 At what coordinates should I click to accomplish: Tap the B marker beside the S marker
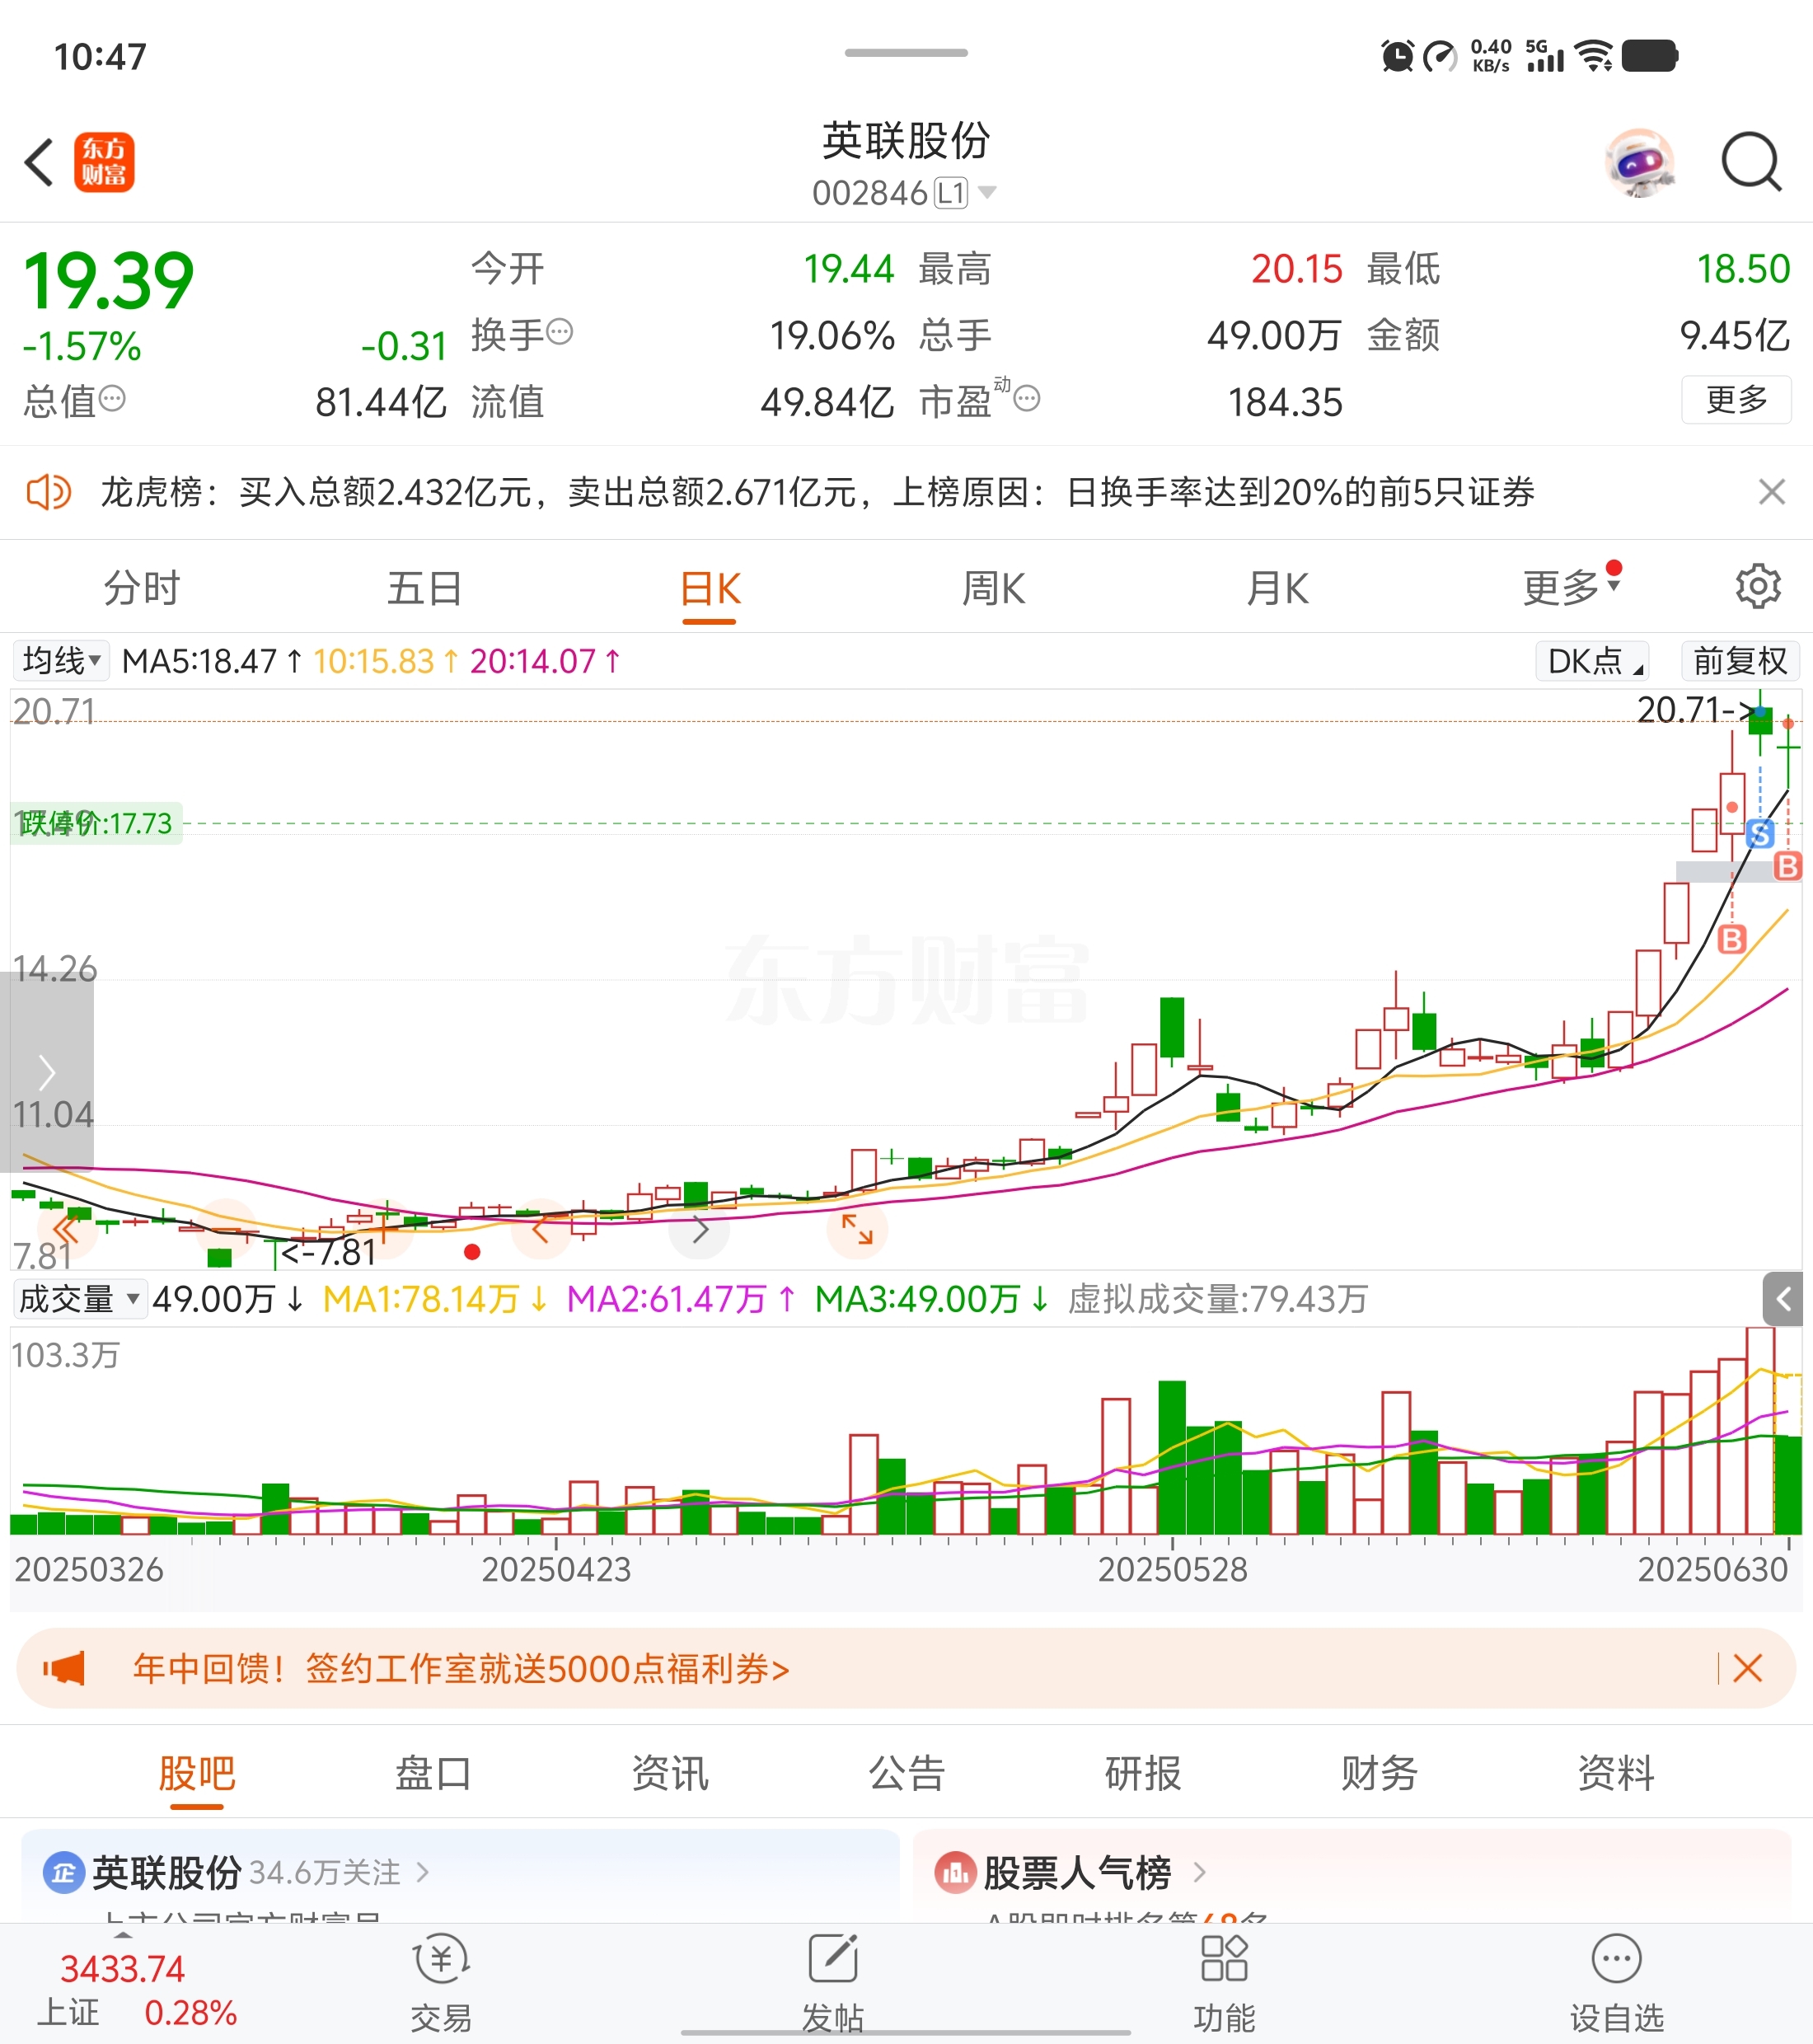tap(1787, 866)
